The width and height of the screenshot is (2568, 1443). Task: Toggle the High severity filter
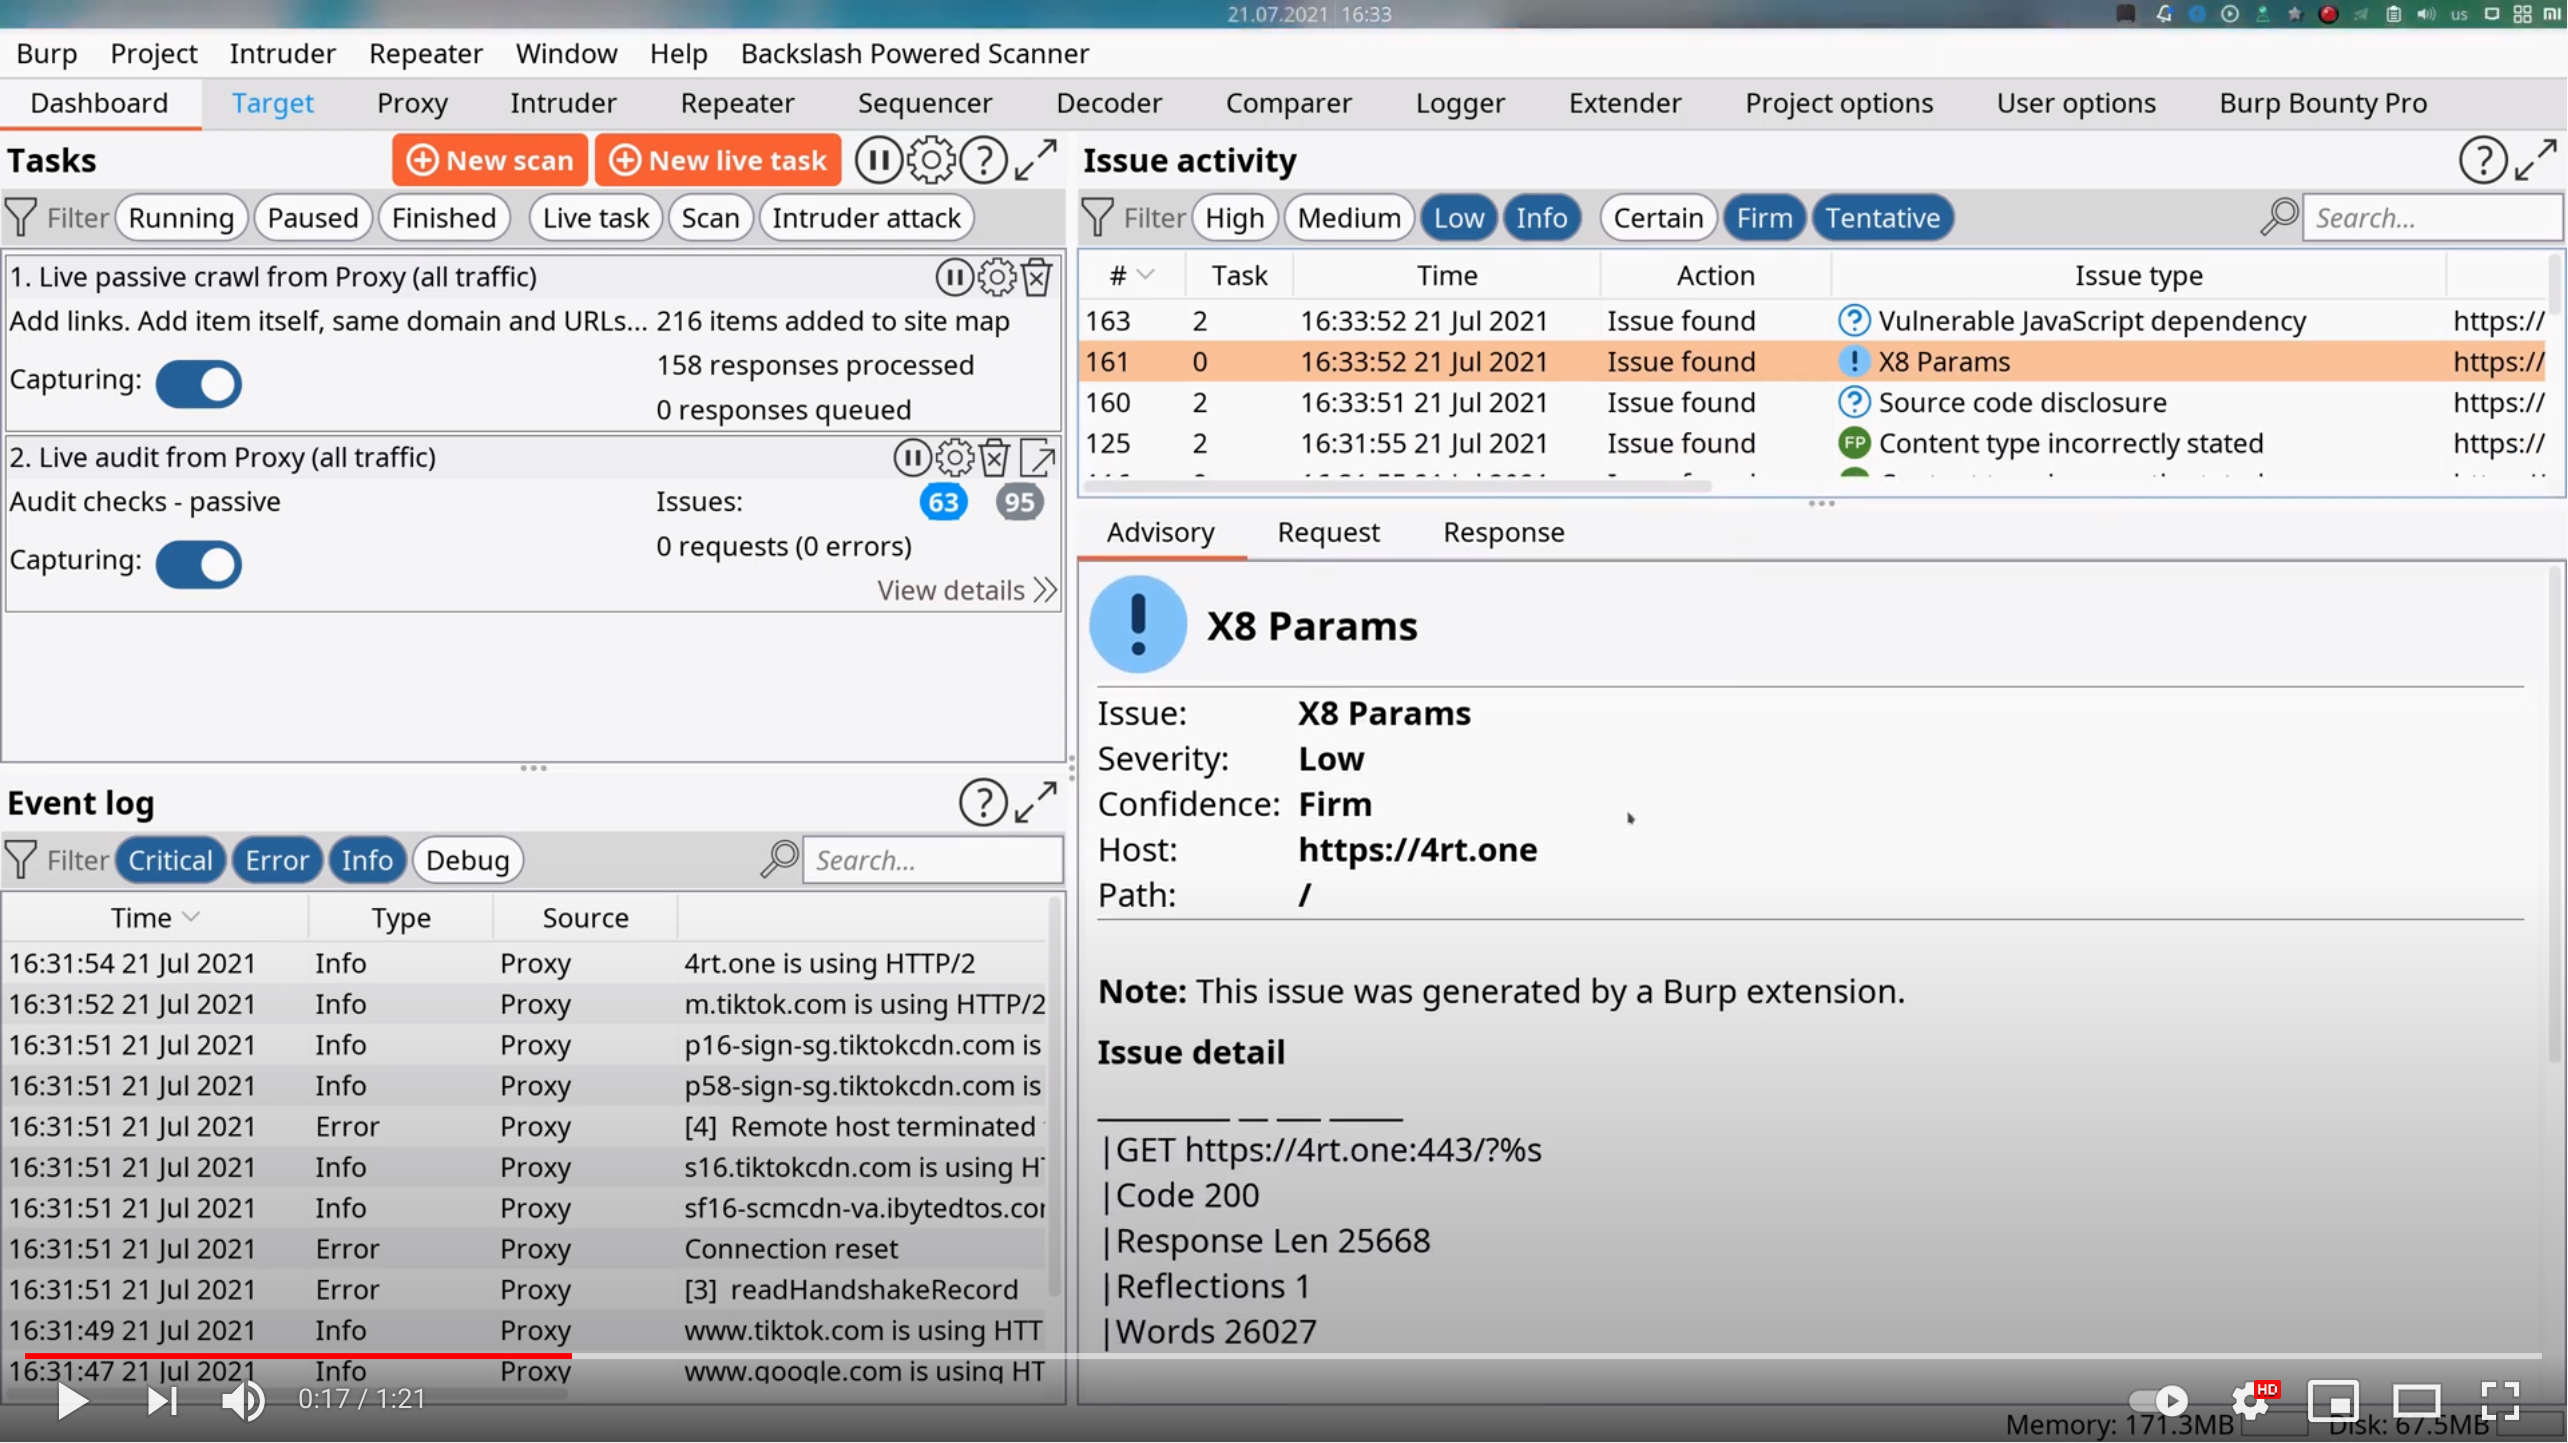coord(1235,217)
